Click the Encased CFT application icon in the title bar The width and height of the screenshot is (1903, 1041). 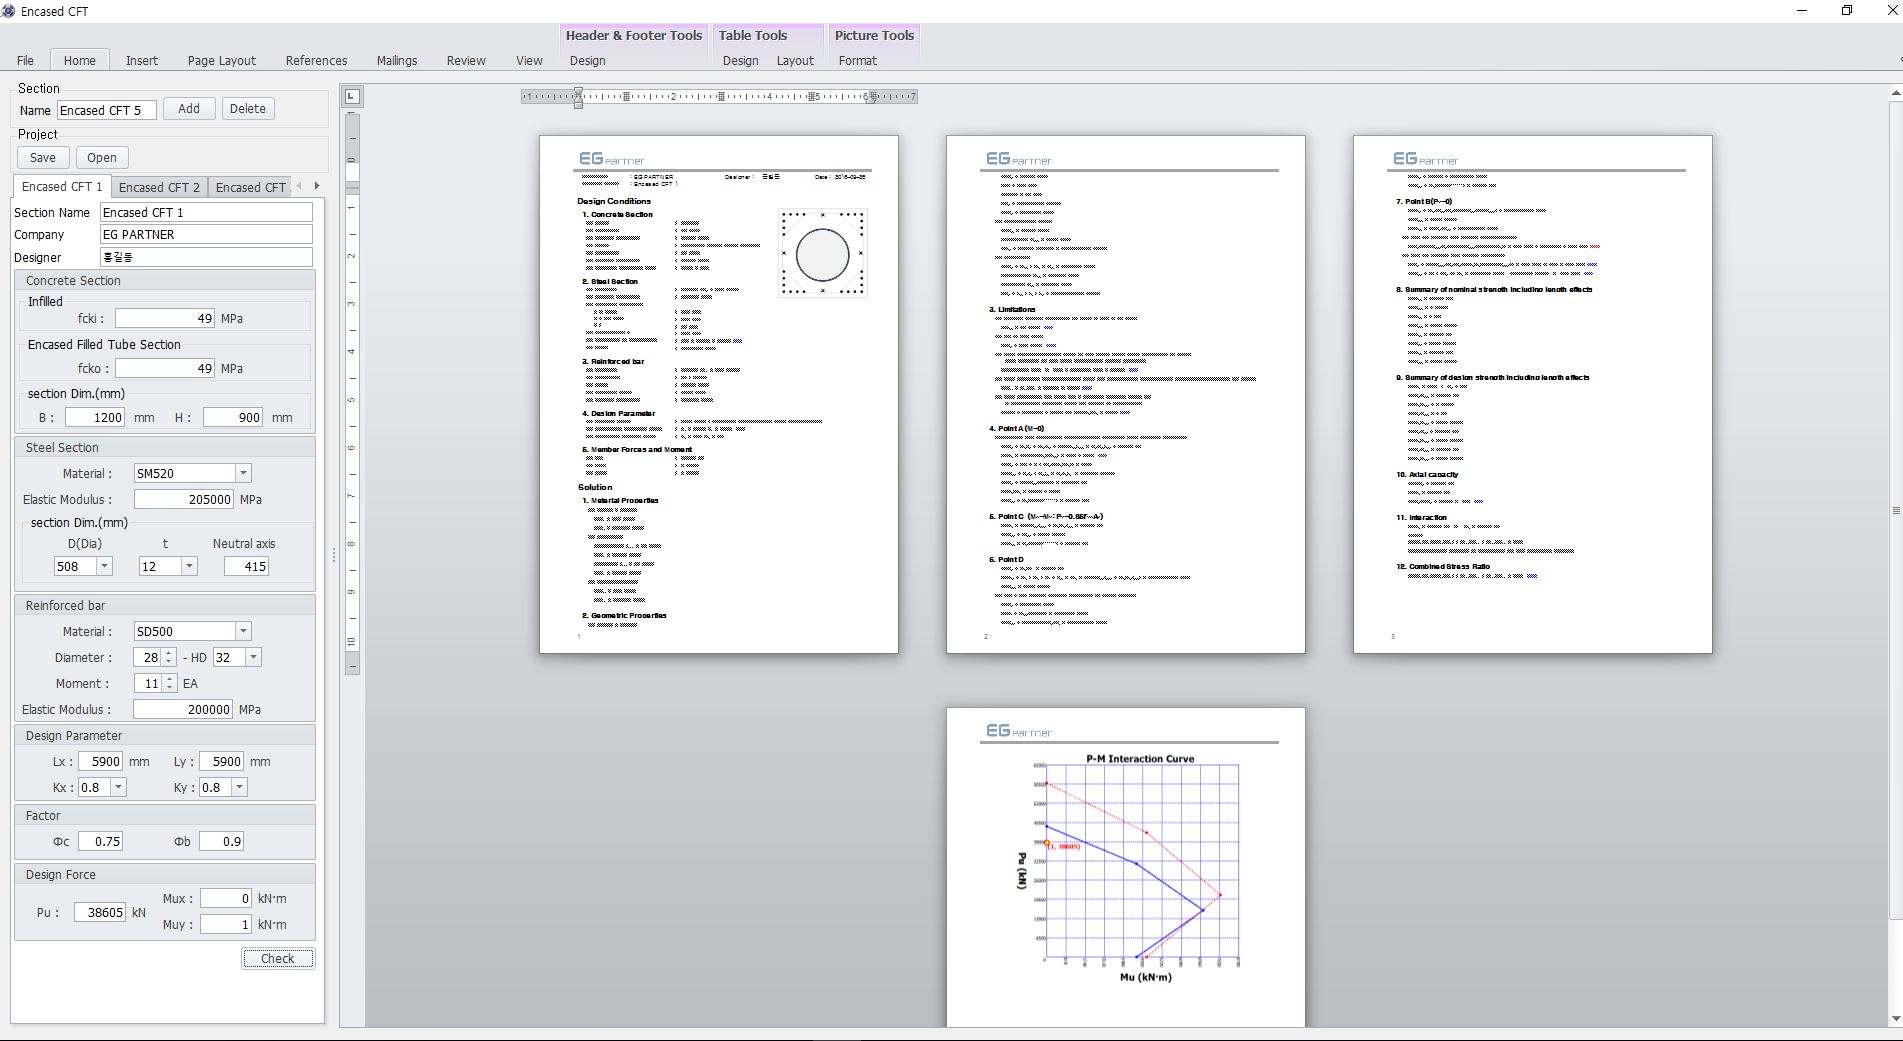tap(9, 11)
